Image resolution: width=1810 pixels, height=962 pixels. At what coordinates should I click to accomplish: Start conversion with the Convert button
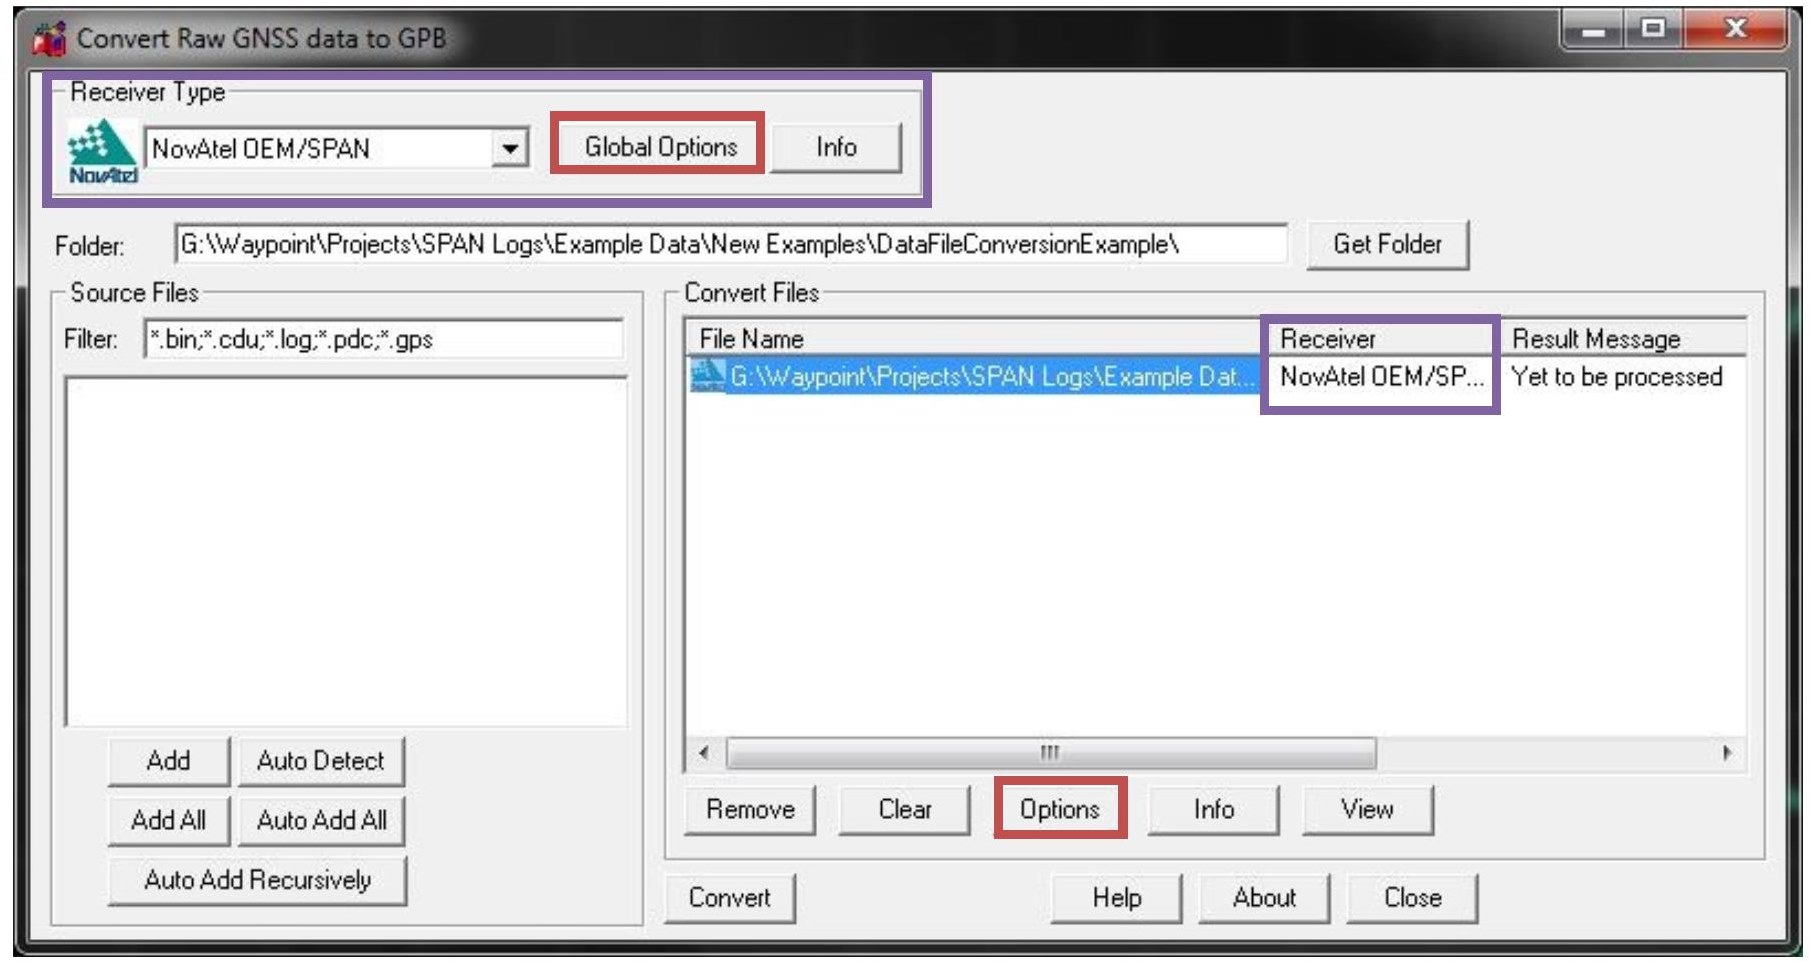[x=730, y=898]
